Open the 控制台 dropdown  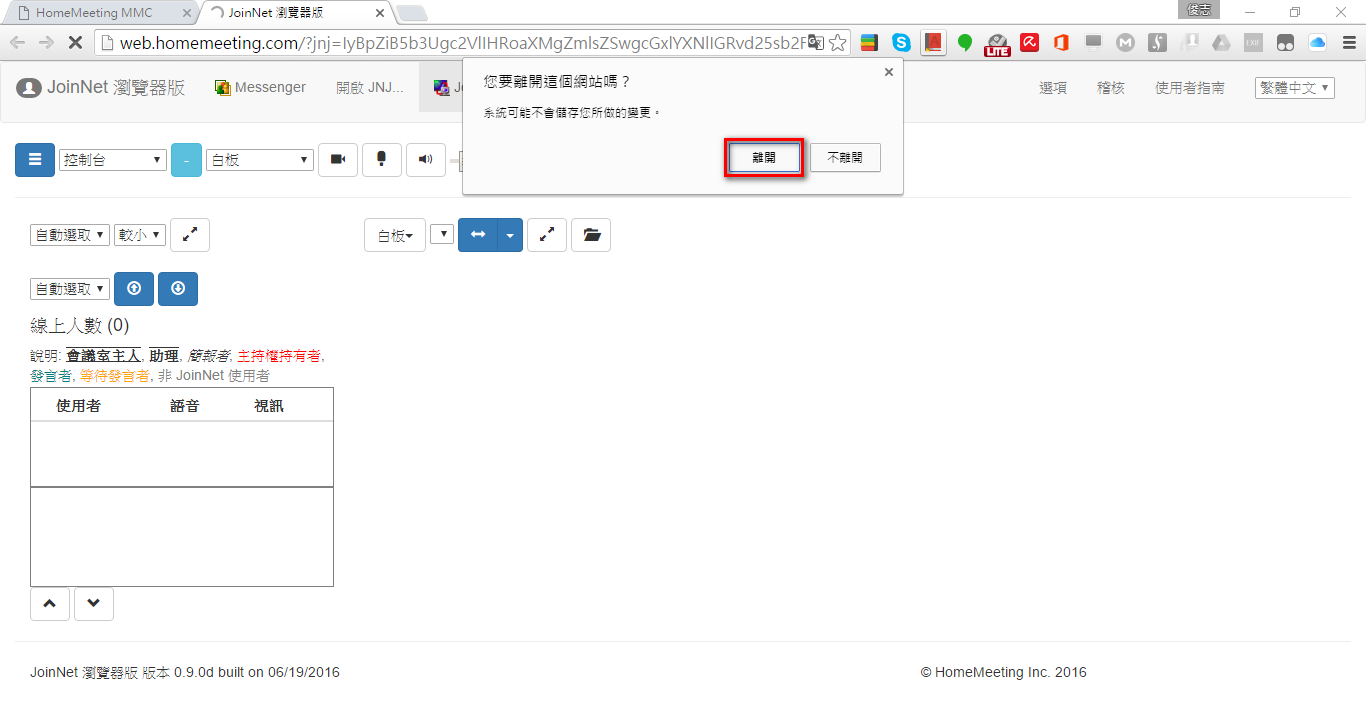click(113, 160)
